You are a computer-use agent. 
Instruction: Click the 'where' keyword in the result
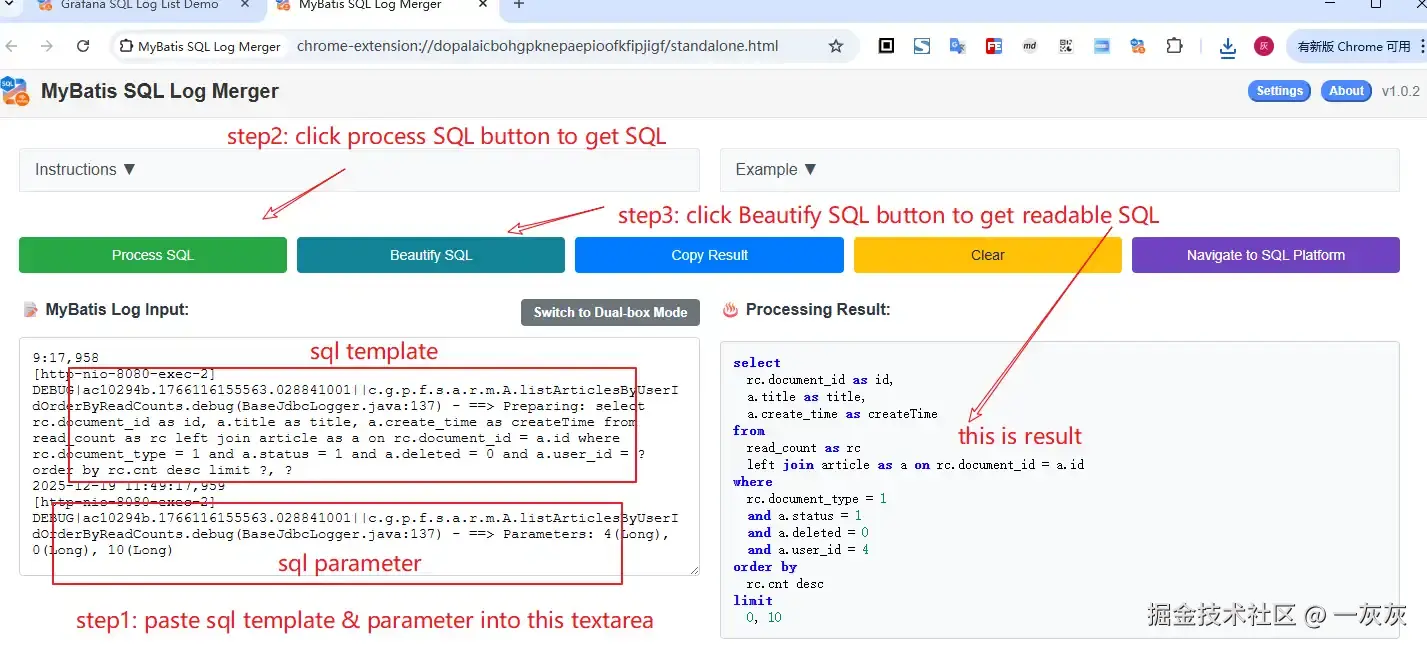(753, 482)
